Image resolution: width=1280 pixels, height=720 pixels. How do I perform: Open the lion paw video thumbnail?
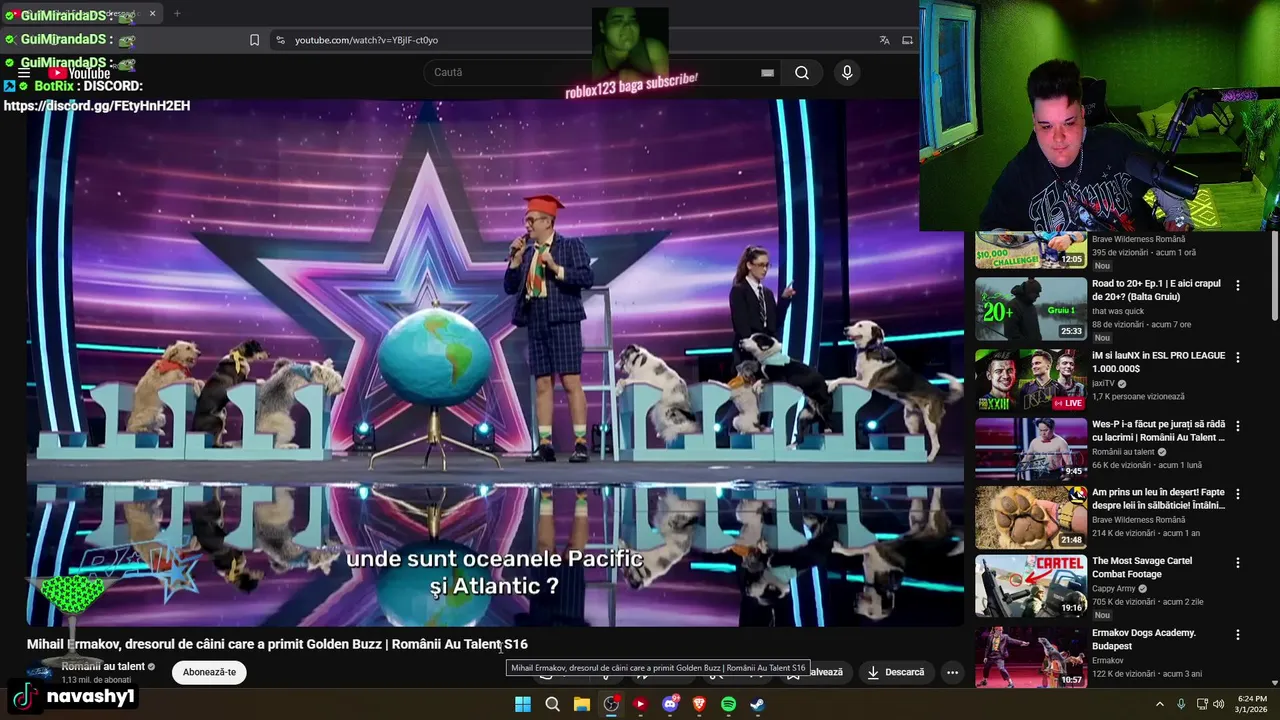pos(1031,517)
